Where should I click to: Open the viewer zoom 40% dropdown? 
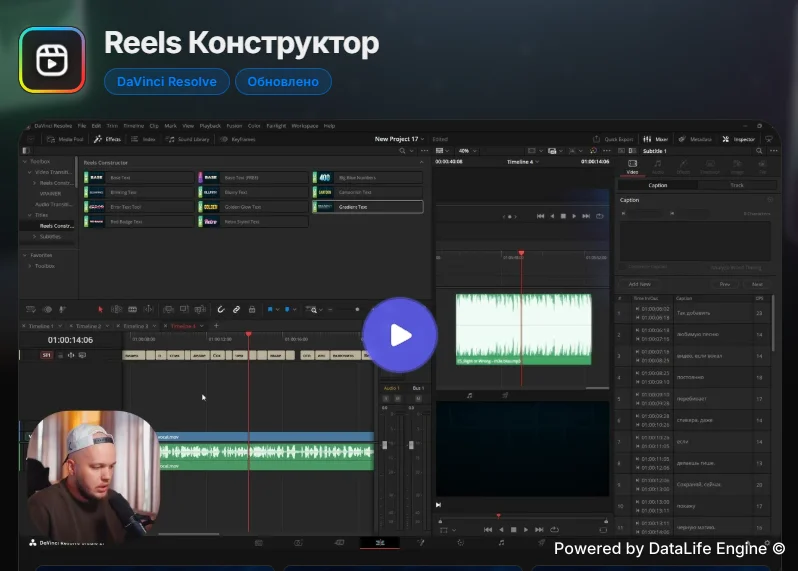[x=467, y=151]
